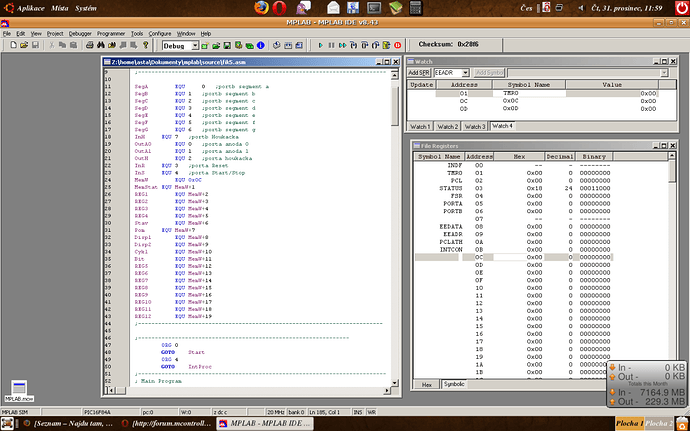Click the red power shutdown button
Image resolution: width=690 pixels, height=431 pixels.
682,8
